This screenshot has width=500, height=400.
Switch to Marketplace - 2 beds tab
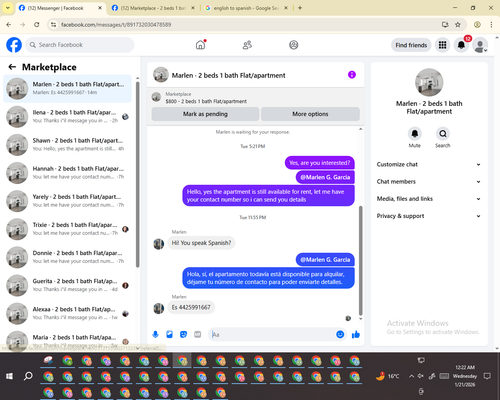pos(153,8)
